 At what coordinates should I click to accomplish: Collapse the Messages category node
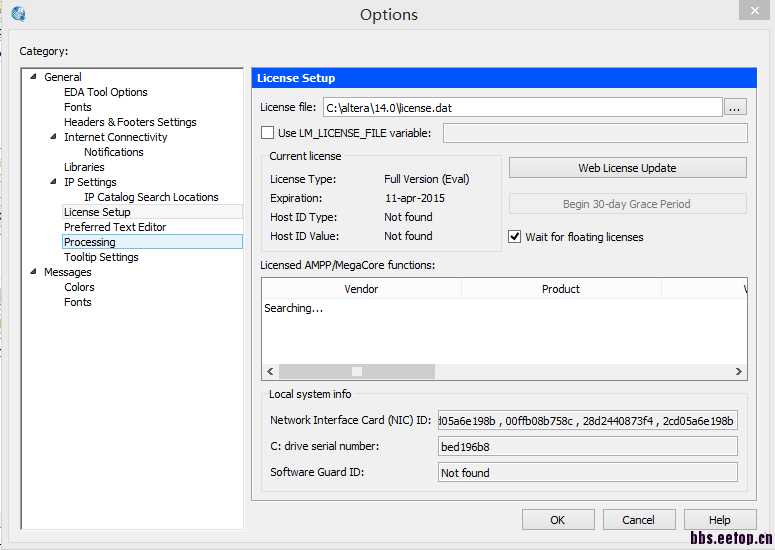[x=33, y=272]
